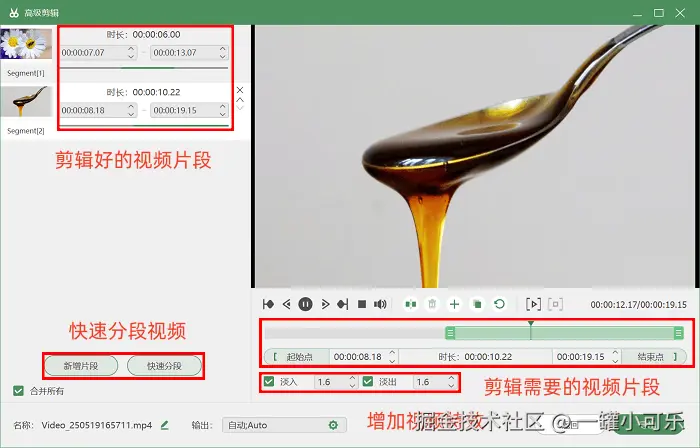
Task: Select the Segment[1] flower thumbnail
Action: point(26,44)
